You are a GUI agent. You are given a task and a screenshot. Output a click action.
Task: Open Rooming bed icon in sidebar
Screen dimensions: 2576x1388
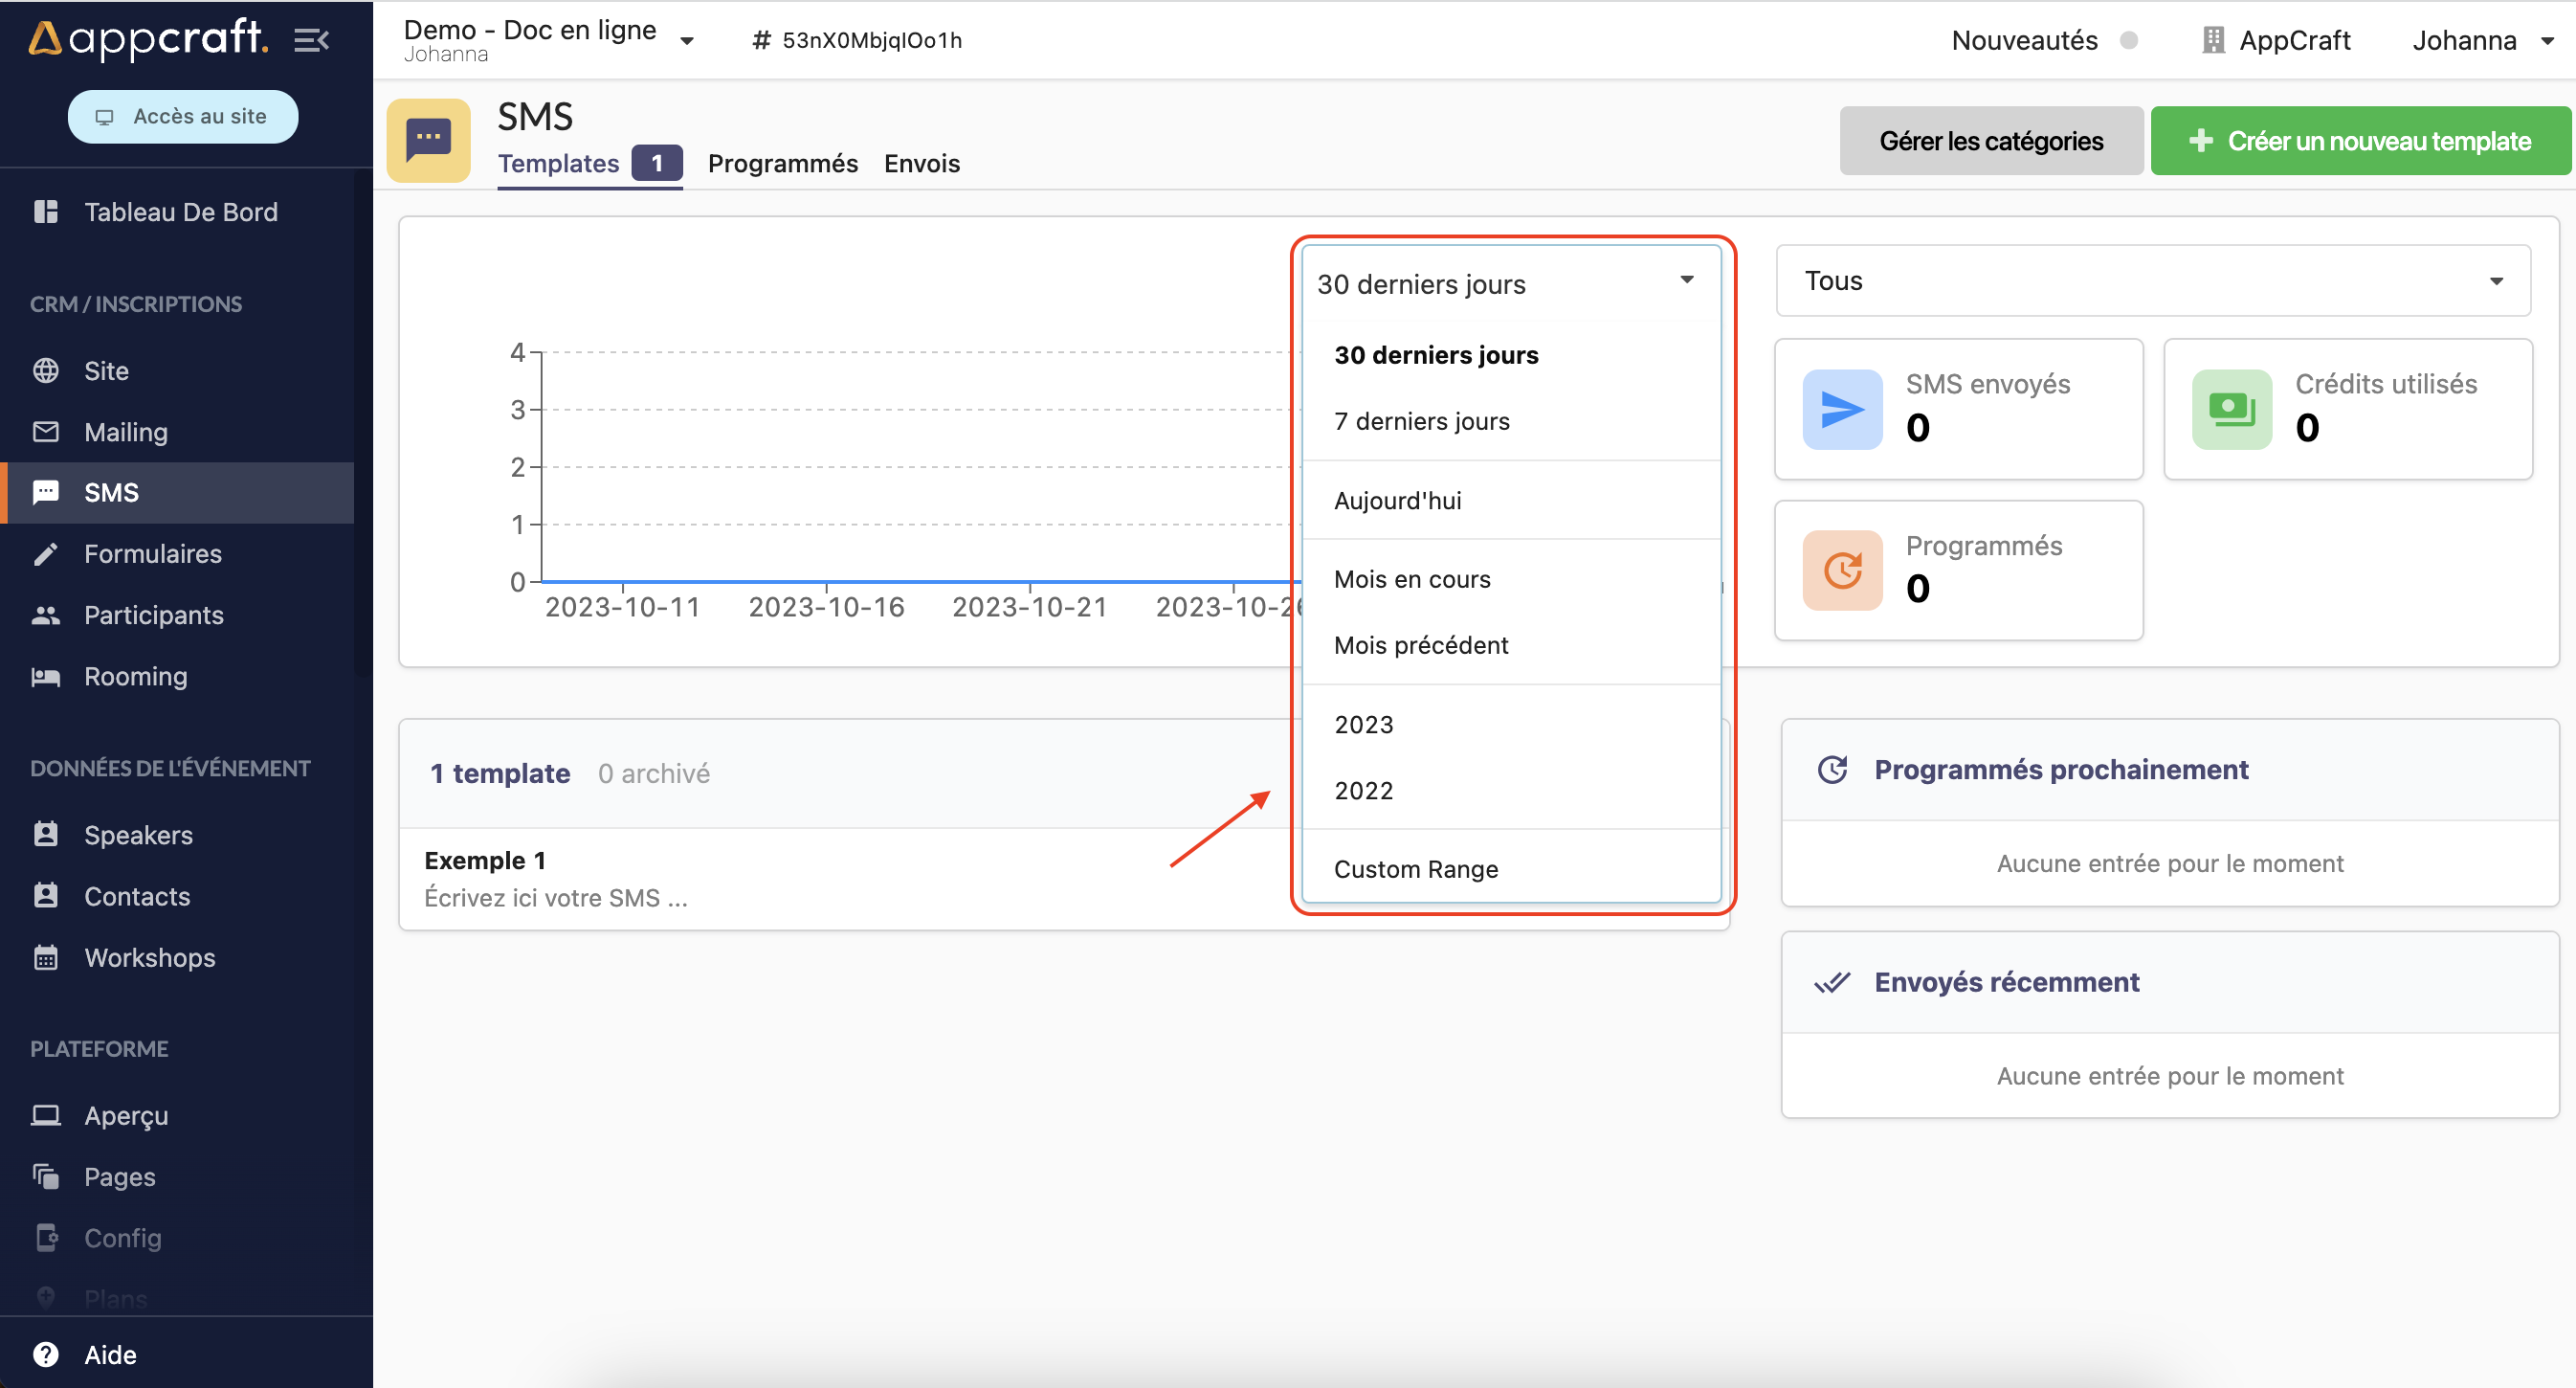click(x=46, y=677)
